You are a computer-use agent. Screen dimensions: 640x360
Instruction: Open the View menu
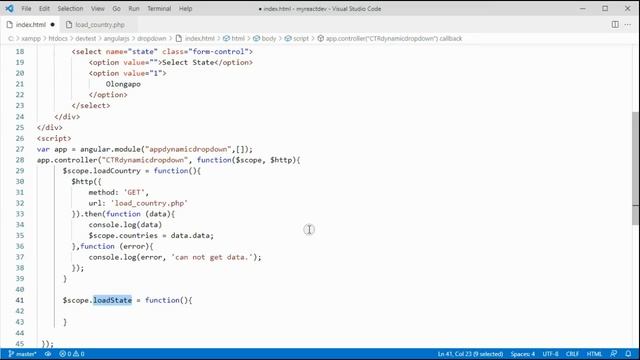click(98, 9)
